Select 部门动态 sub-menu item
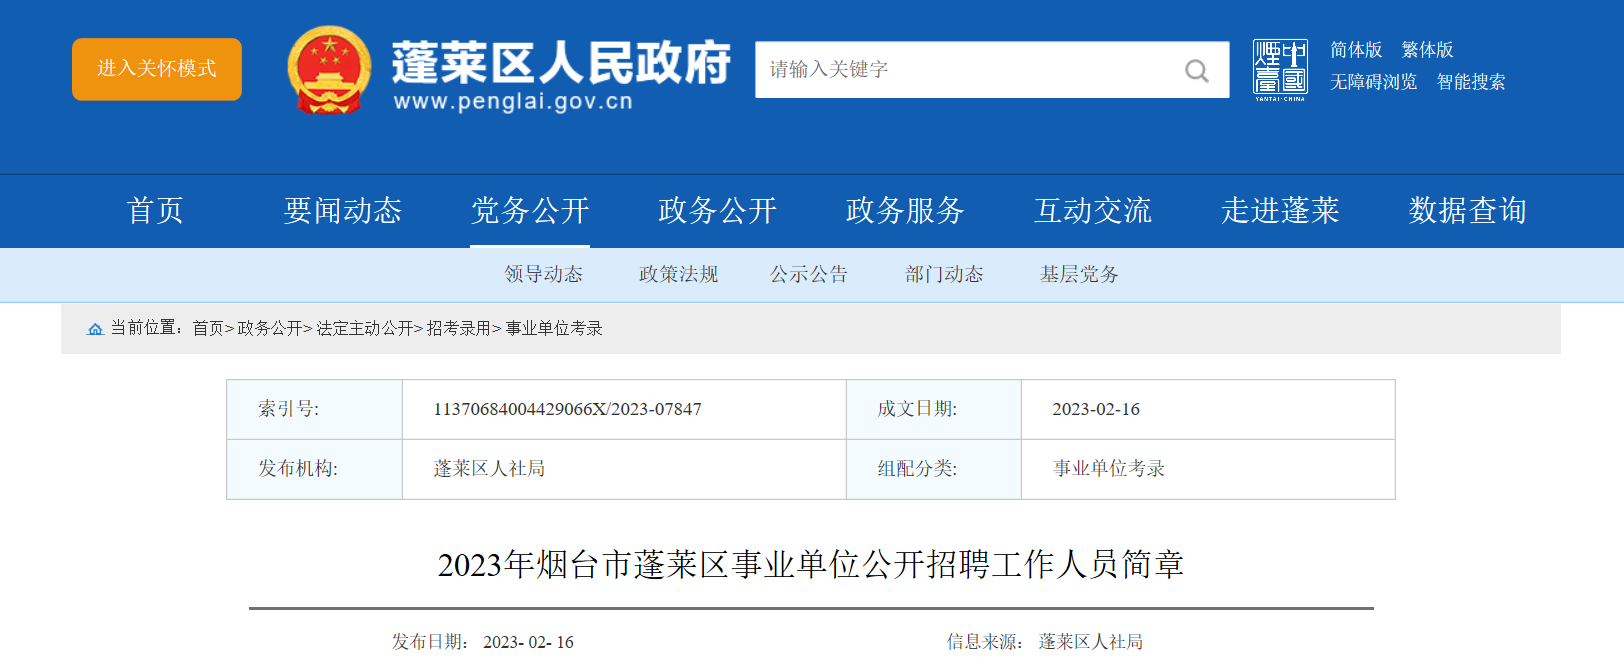Viewport: 1624px width, 666px height. (x=944, y=274)
